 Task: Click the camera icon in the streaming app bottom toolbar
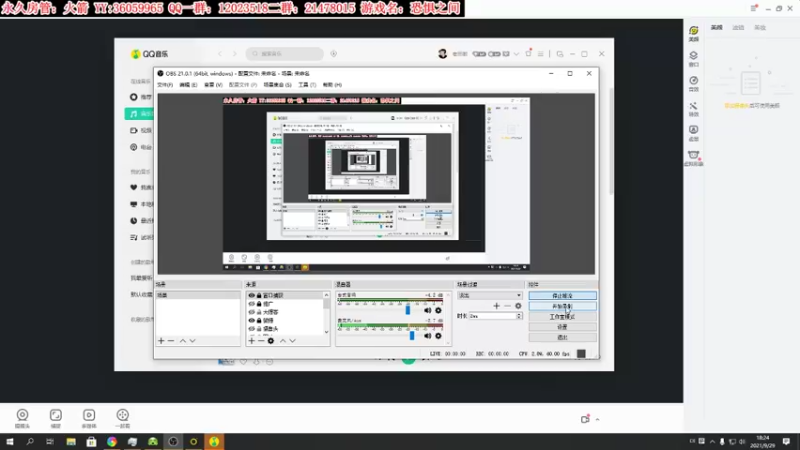coord(22,417)
